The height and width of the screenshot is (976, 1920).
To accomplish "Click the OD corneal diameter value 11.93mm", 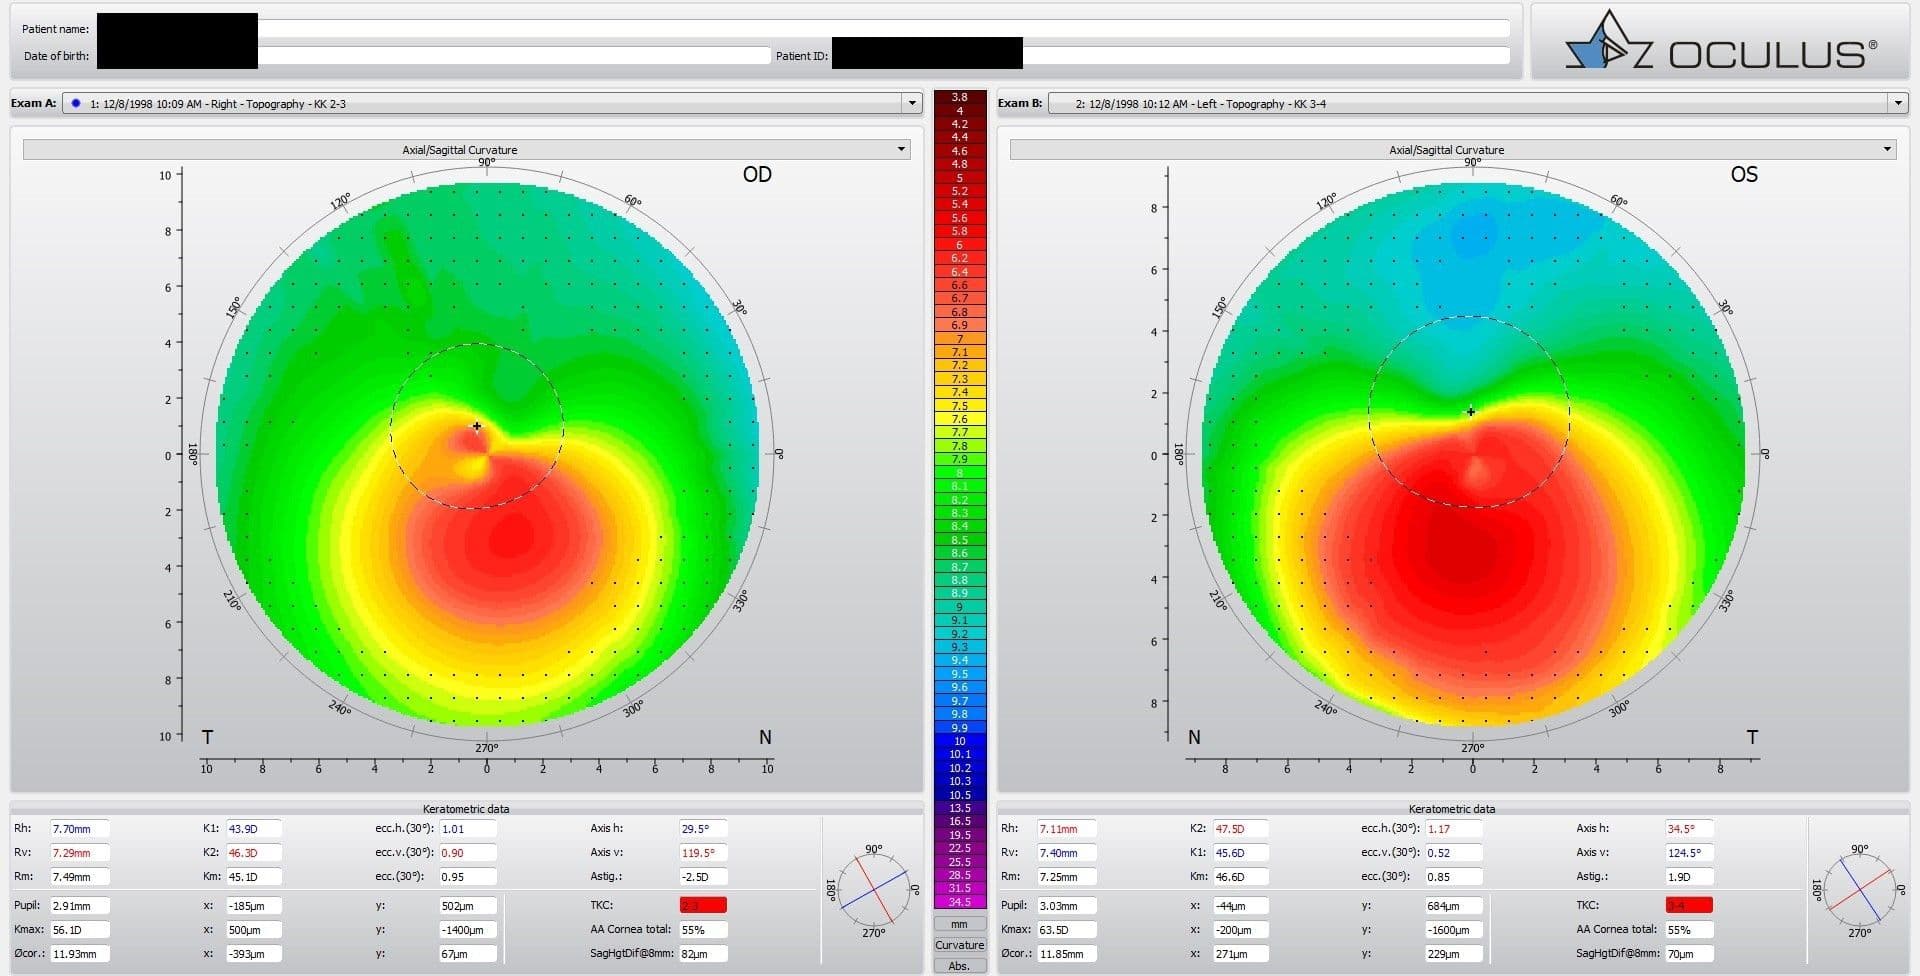I will coord(79,953).
